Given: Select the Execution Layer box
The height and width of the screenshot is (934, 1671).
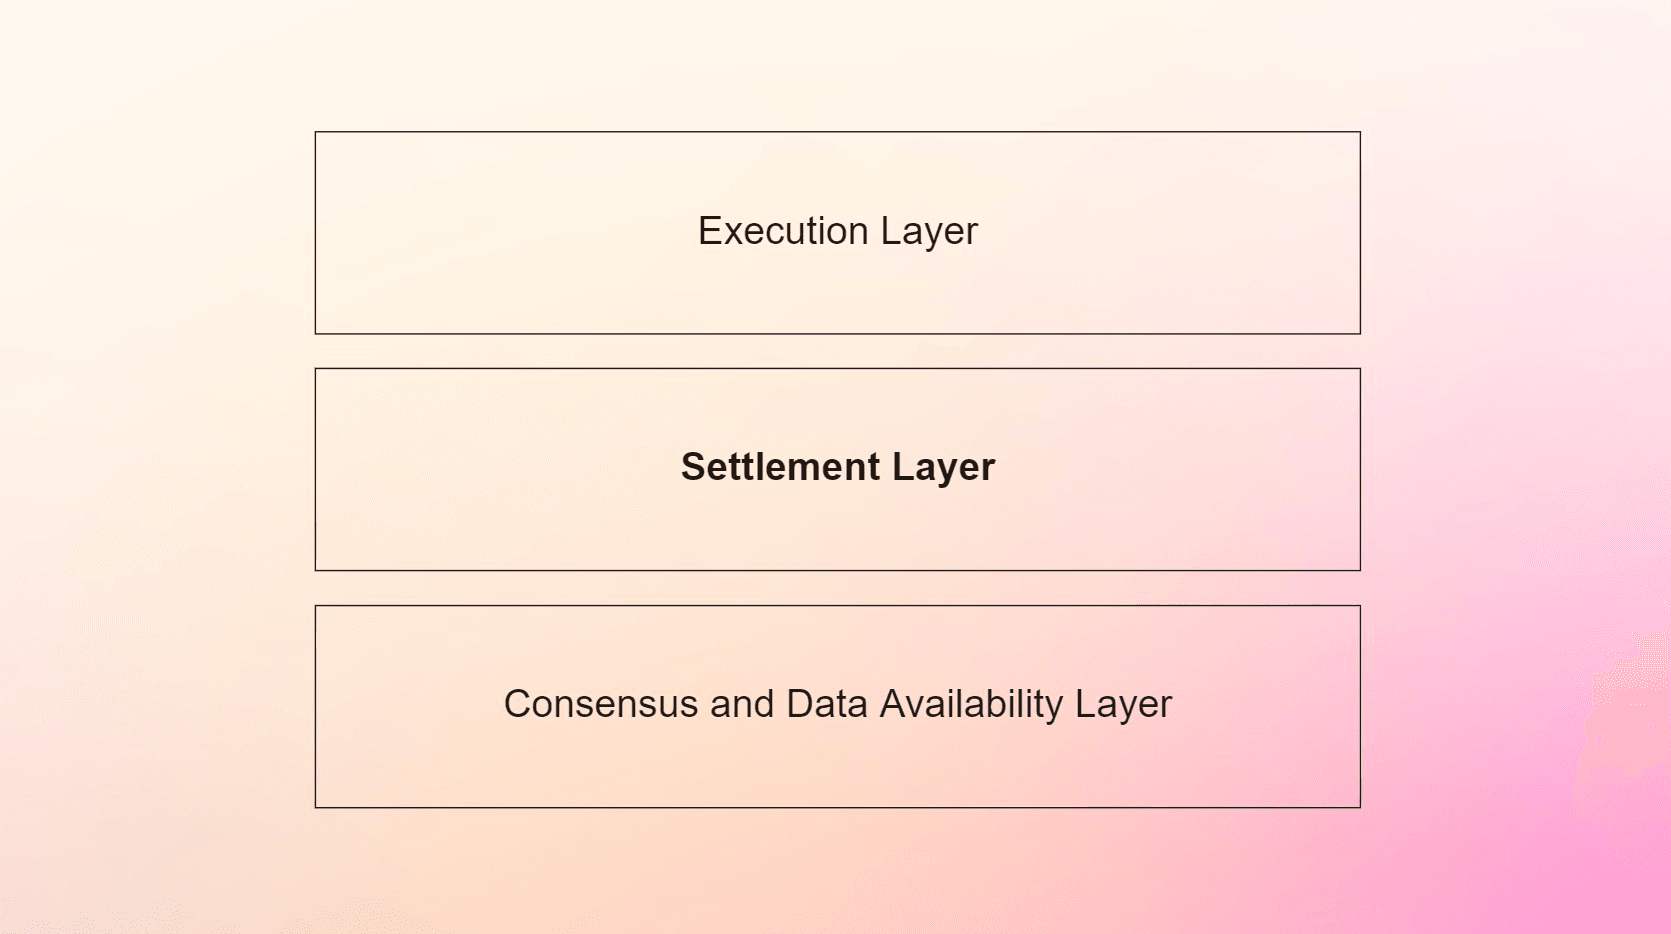Looking at the screenshot, I should (837, 233).
